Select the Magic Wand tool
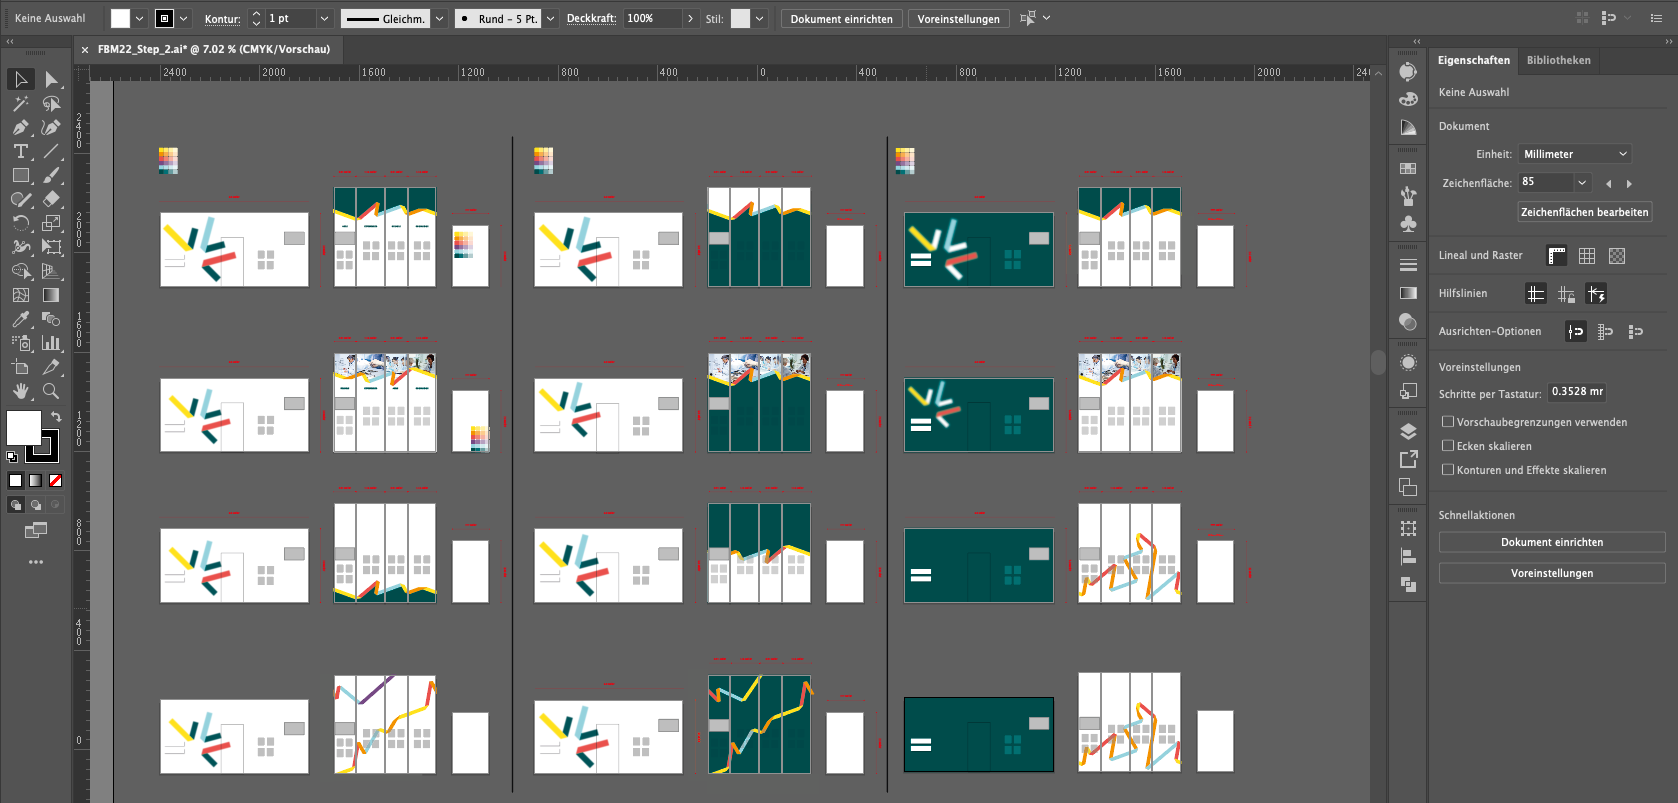Screen dimensions: 1678x803 [20, 103]
